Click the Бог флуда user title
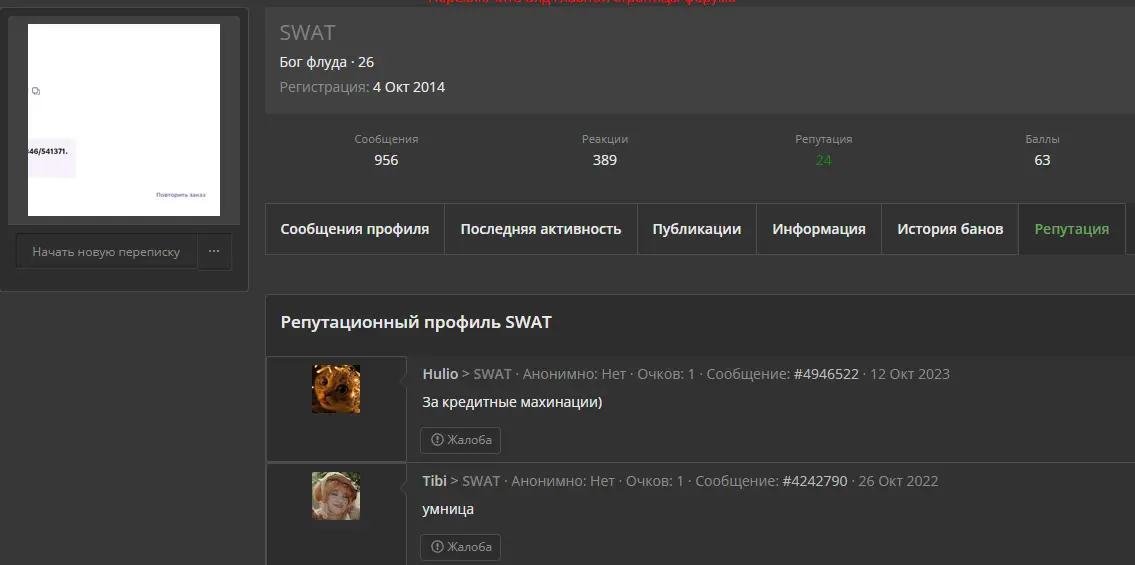 pyautogui.click(x=313, y=62)
